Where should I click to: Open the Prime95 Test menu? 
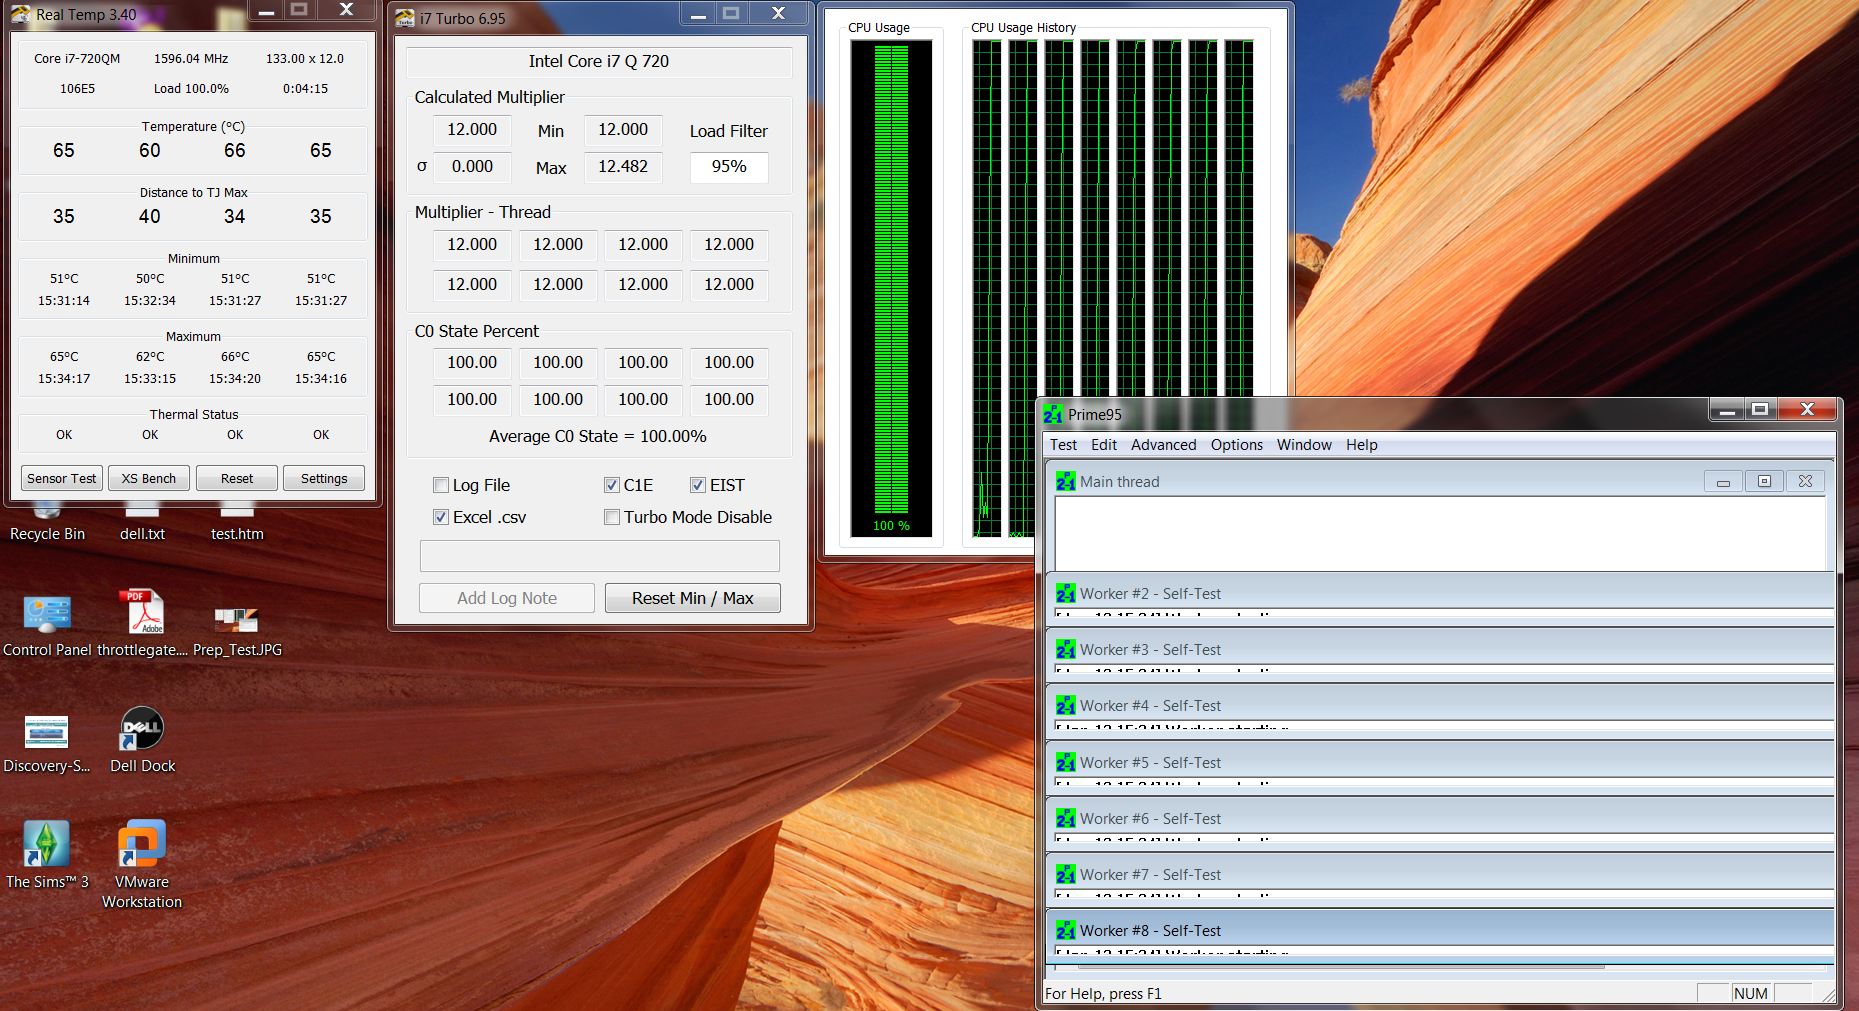1063,445
